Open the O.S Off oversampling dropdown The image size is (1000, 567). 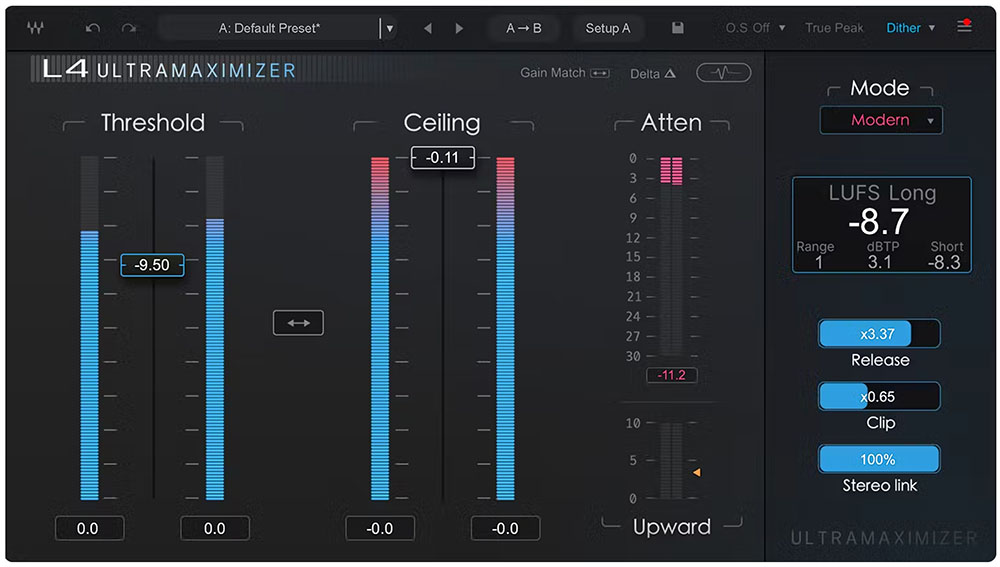click(755, 28)
